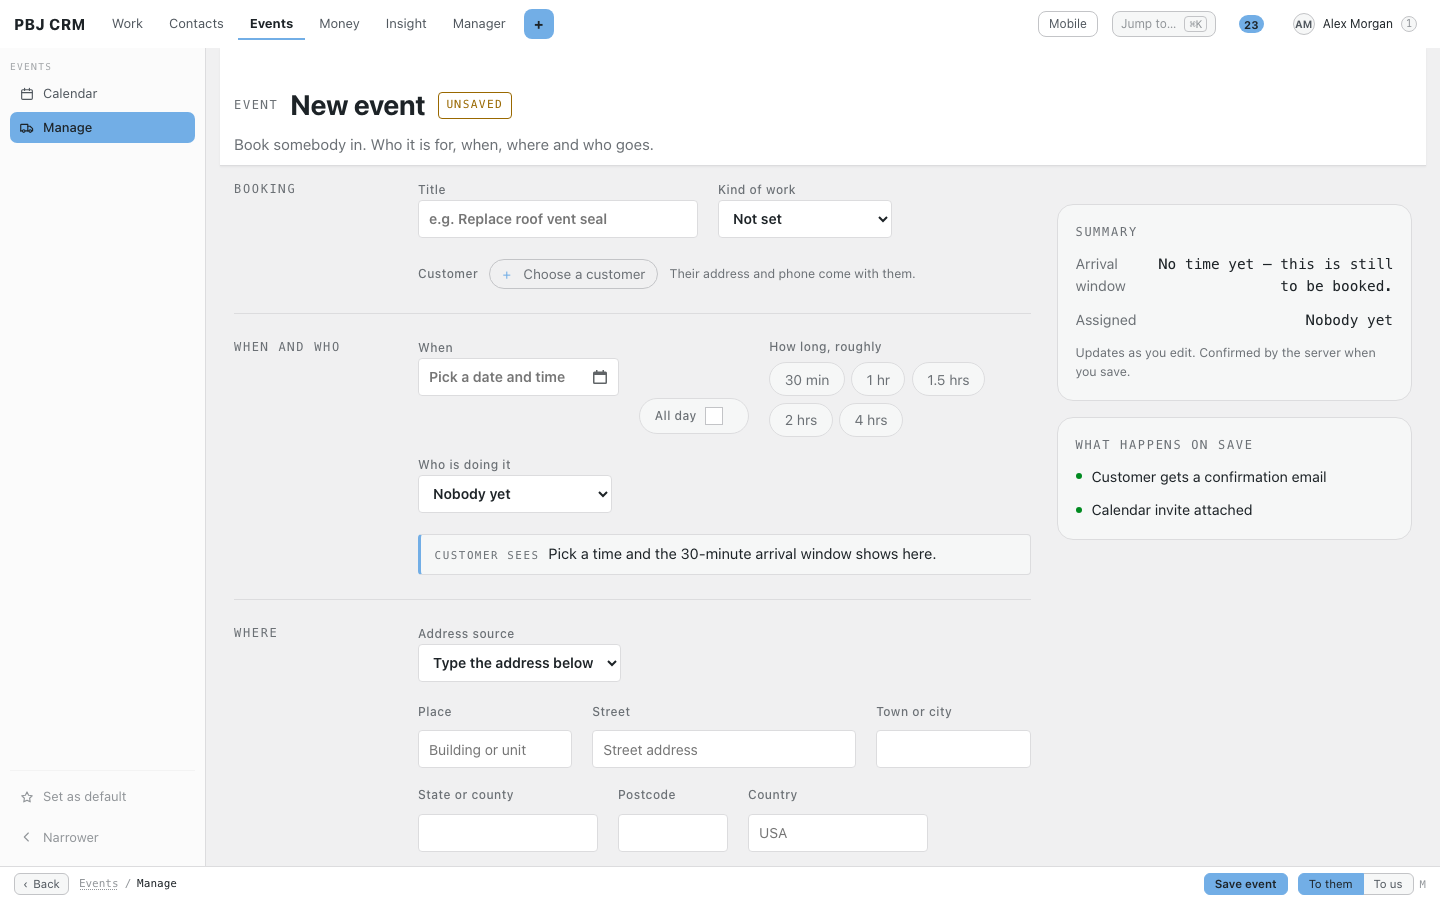Click the Postcode field
The height and width of the screenshot is (900, 1440).
coord(673,833)
